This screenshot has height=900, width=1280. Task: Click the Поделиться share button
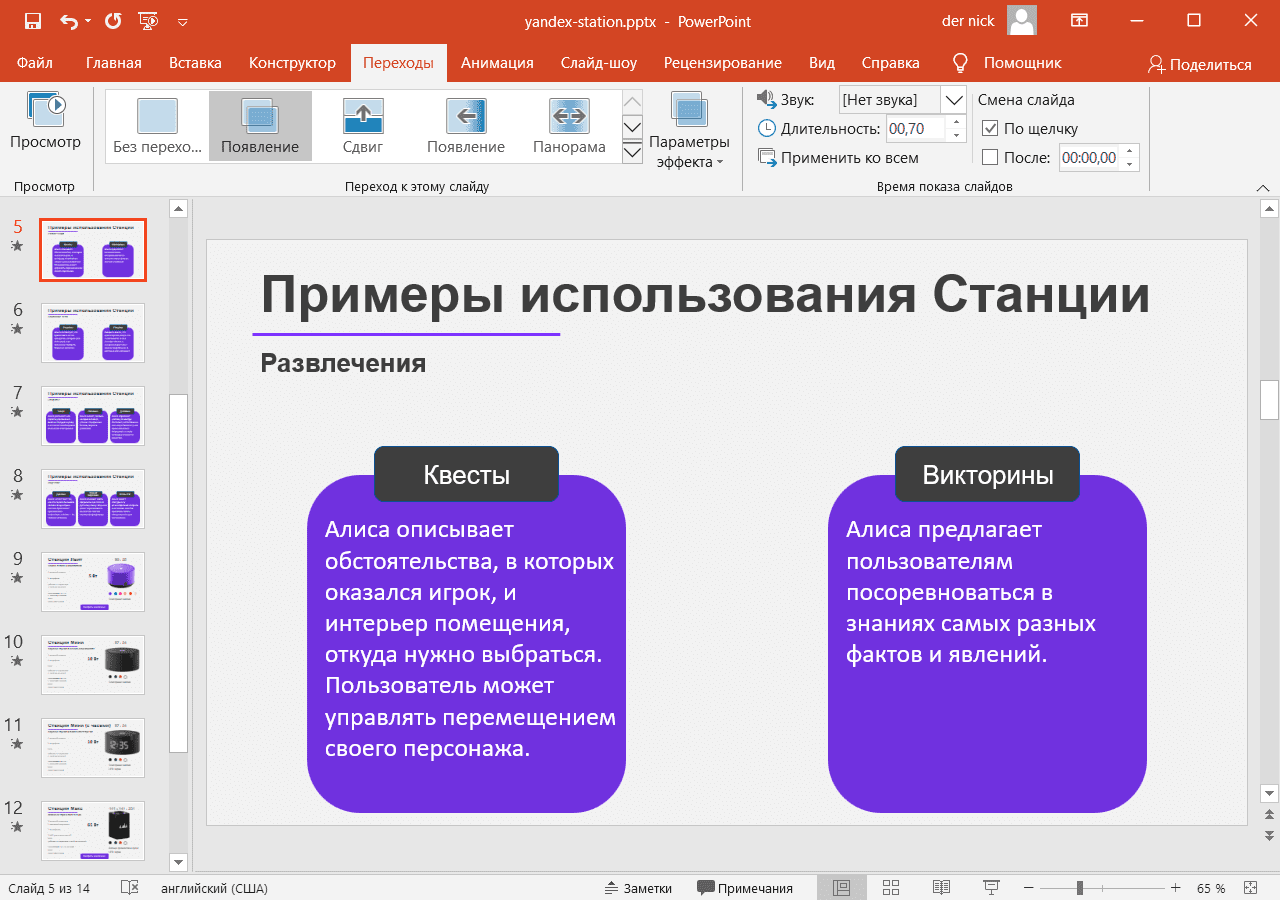[x=1200, y=64]
